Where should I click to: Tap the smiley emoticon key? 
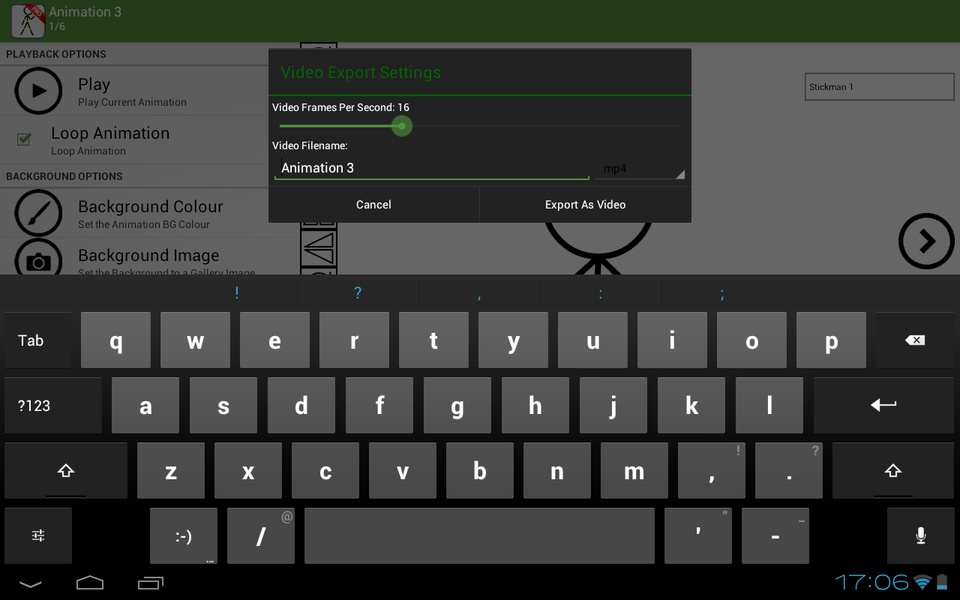tap(184, 536)
